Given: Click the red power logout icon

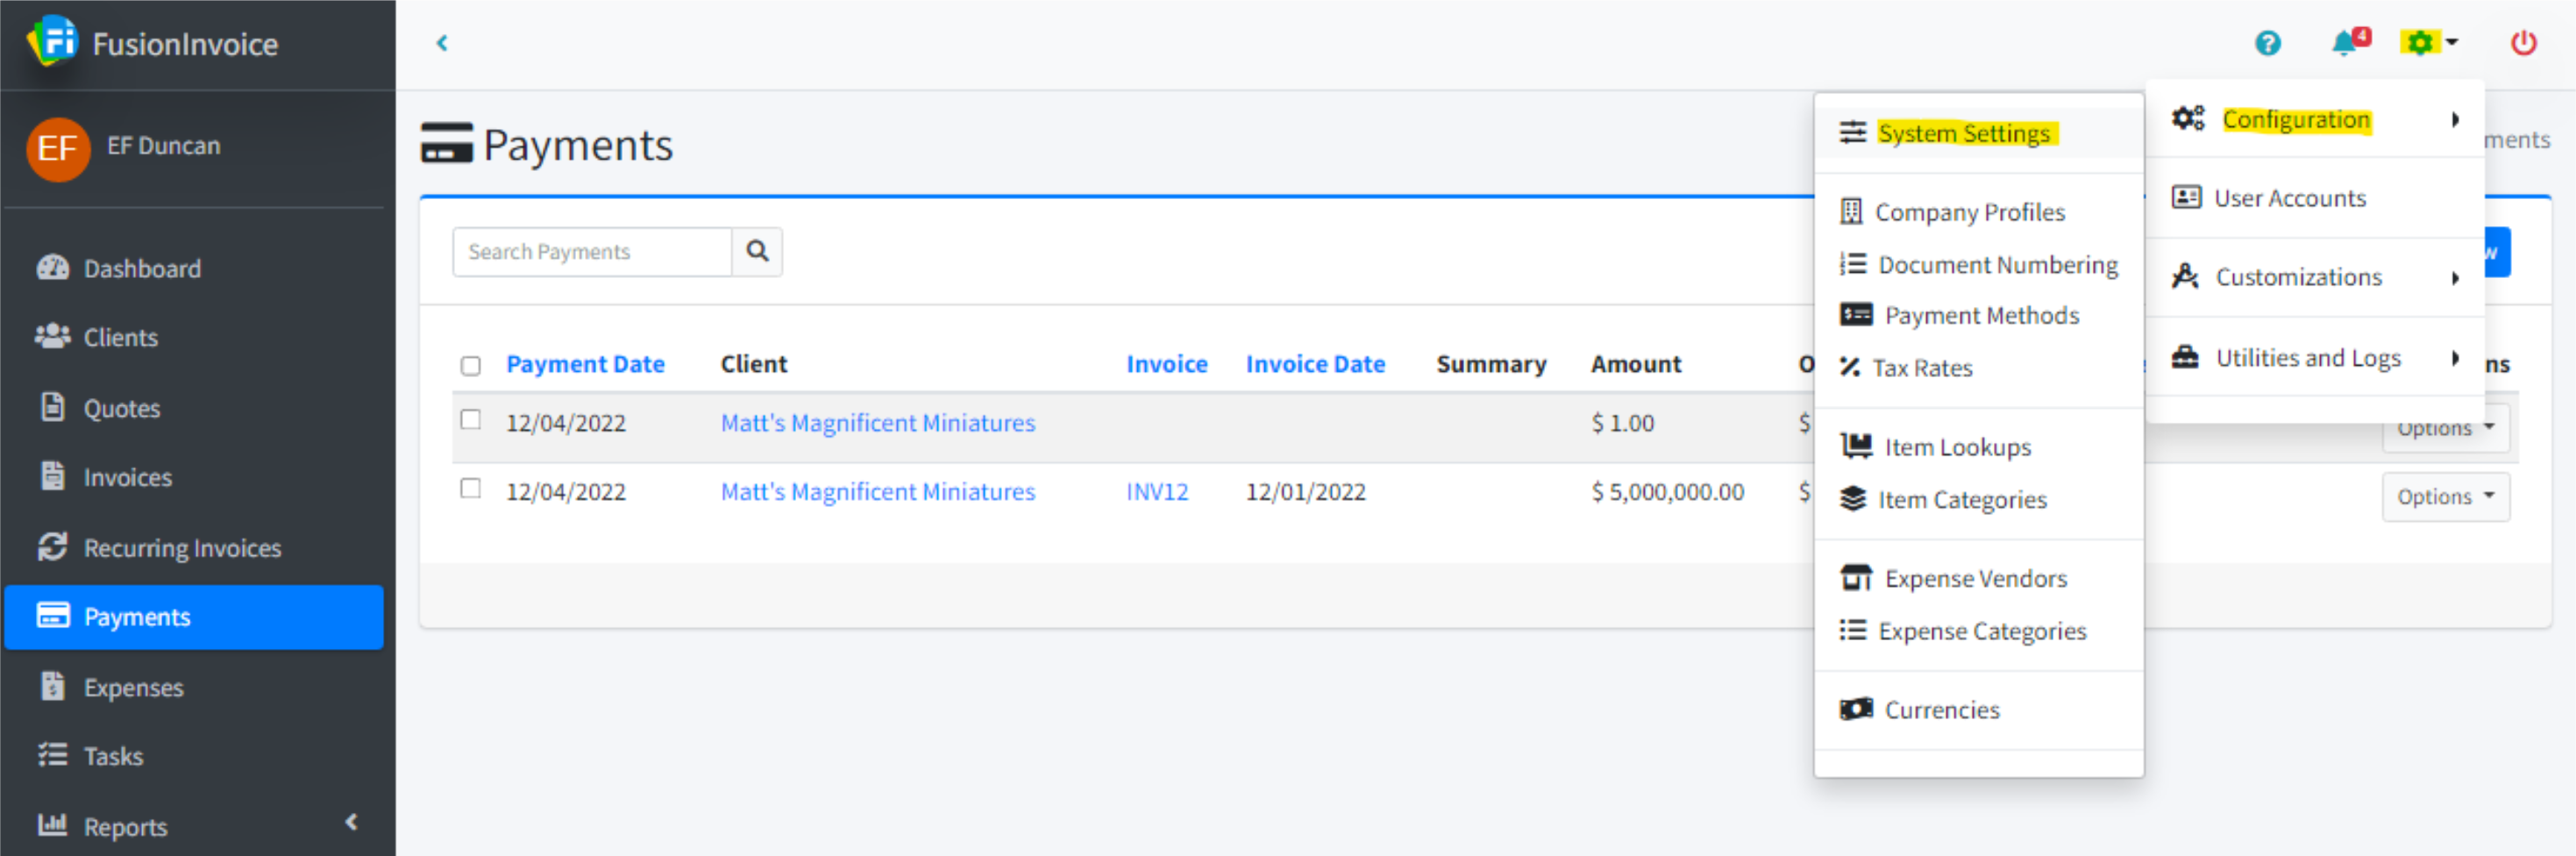Looking at the screenshot, I should 2522,43.
